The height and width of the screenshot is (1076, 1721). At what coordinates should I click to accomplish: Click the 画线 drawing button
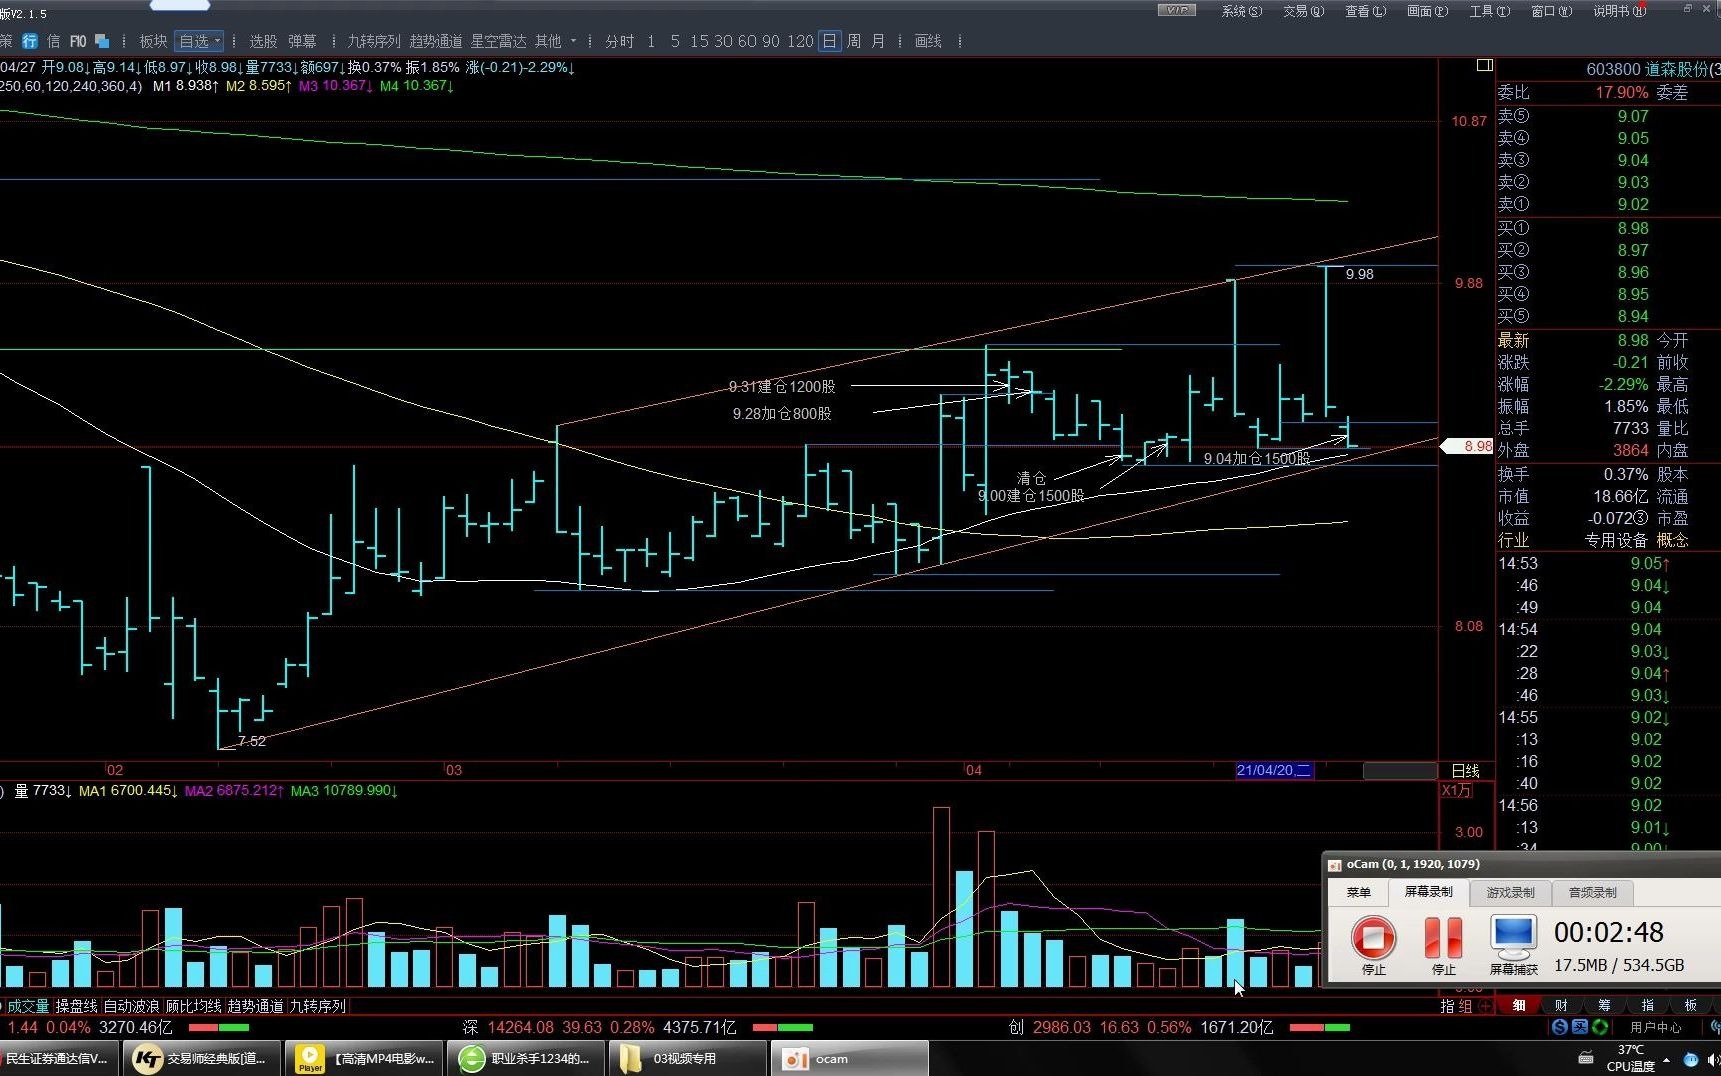pos(928,41)
